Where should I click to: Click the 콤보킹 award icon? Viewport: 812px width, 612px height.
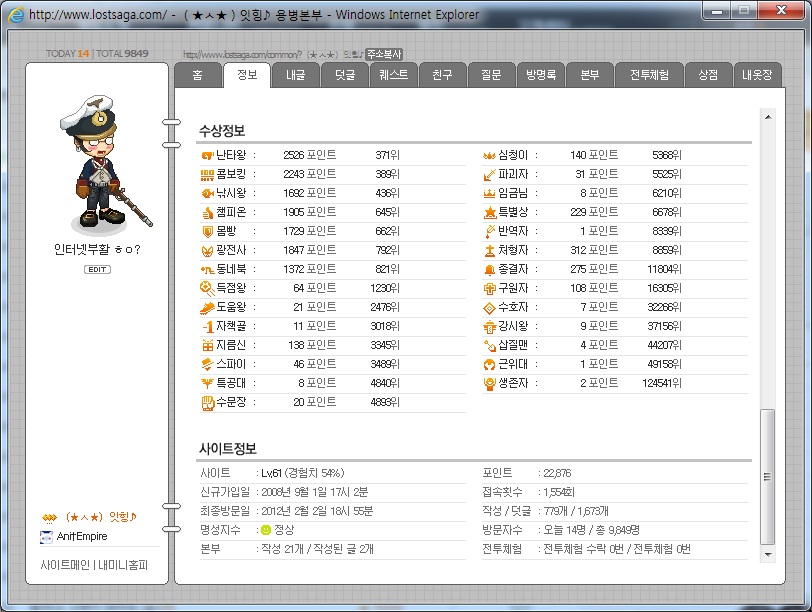pyautogui.click(x=207, y=174)
